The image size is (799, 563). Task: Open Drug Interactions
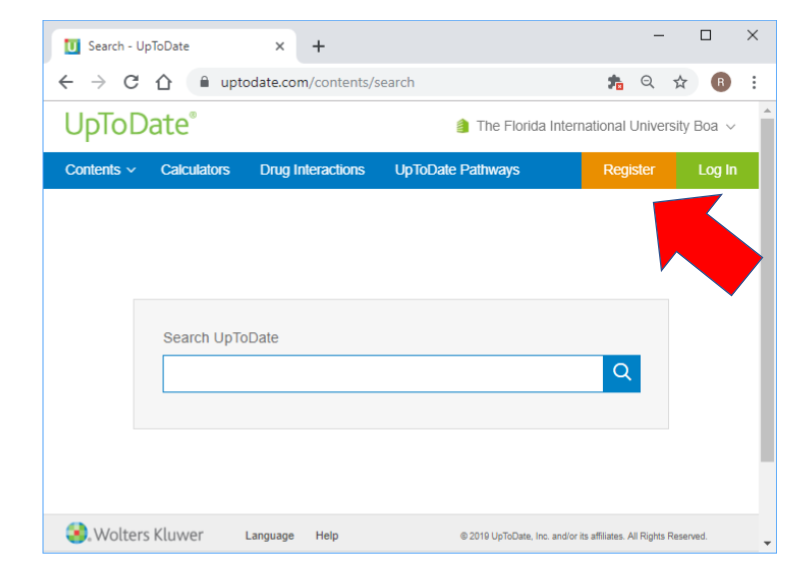point(312,170)
